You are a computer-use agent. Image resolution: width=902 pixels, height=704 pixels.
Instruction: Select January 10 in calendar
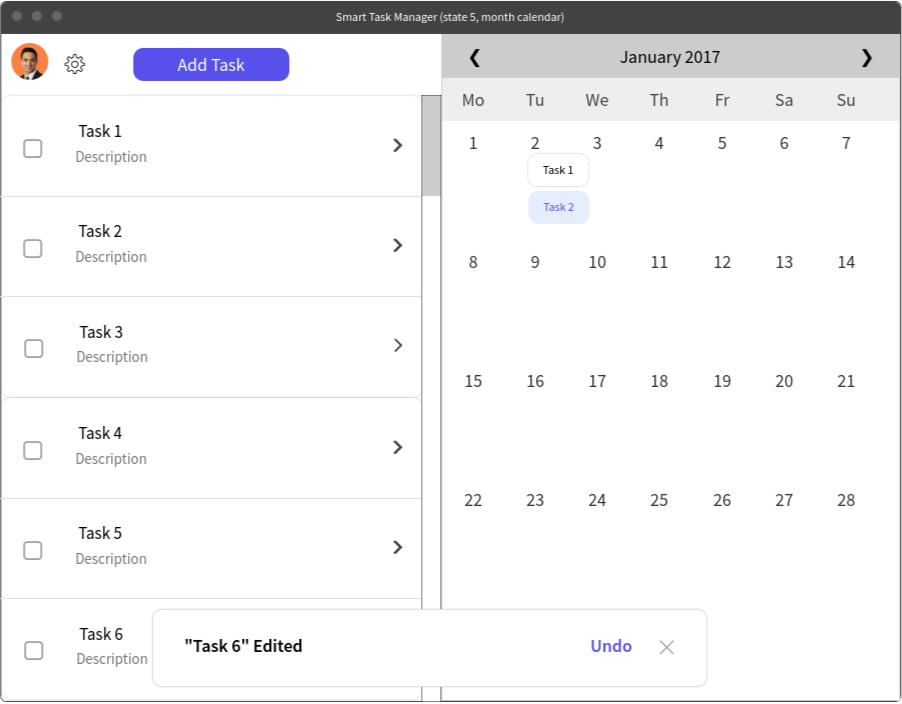[x=597, y=262]
